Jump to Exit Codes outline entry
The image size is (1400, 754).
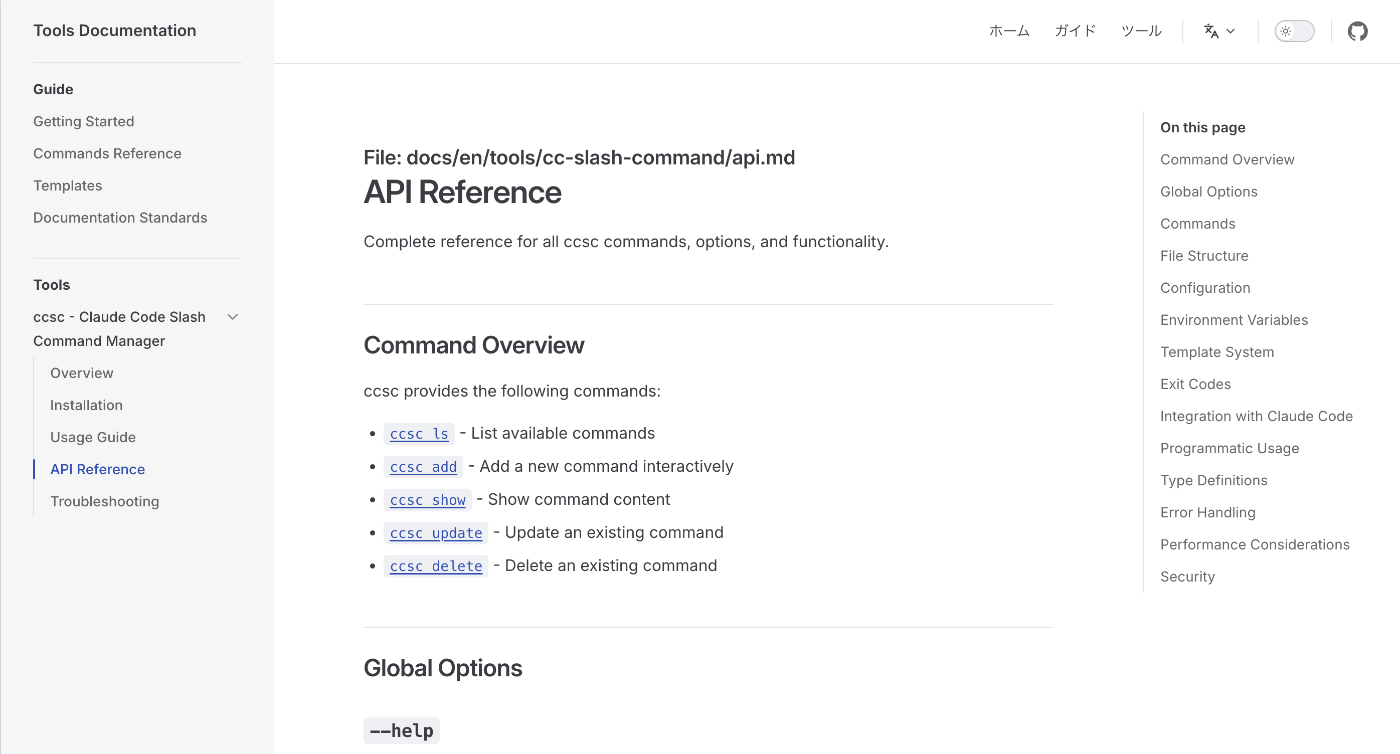(x=1195, y=383)
